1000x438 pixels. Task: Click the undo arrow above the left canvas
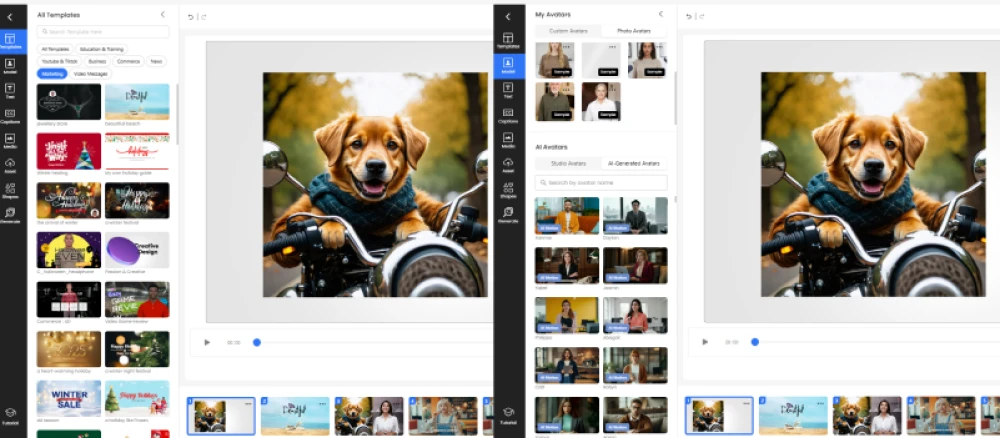(x=190, y=16)
